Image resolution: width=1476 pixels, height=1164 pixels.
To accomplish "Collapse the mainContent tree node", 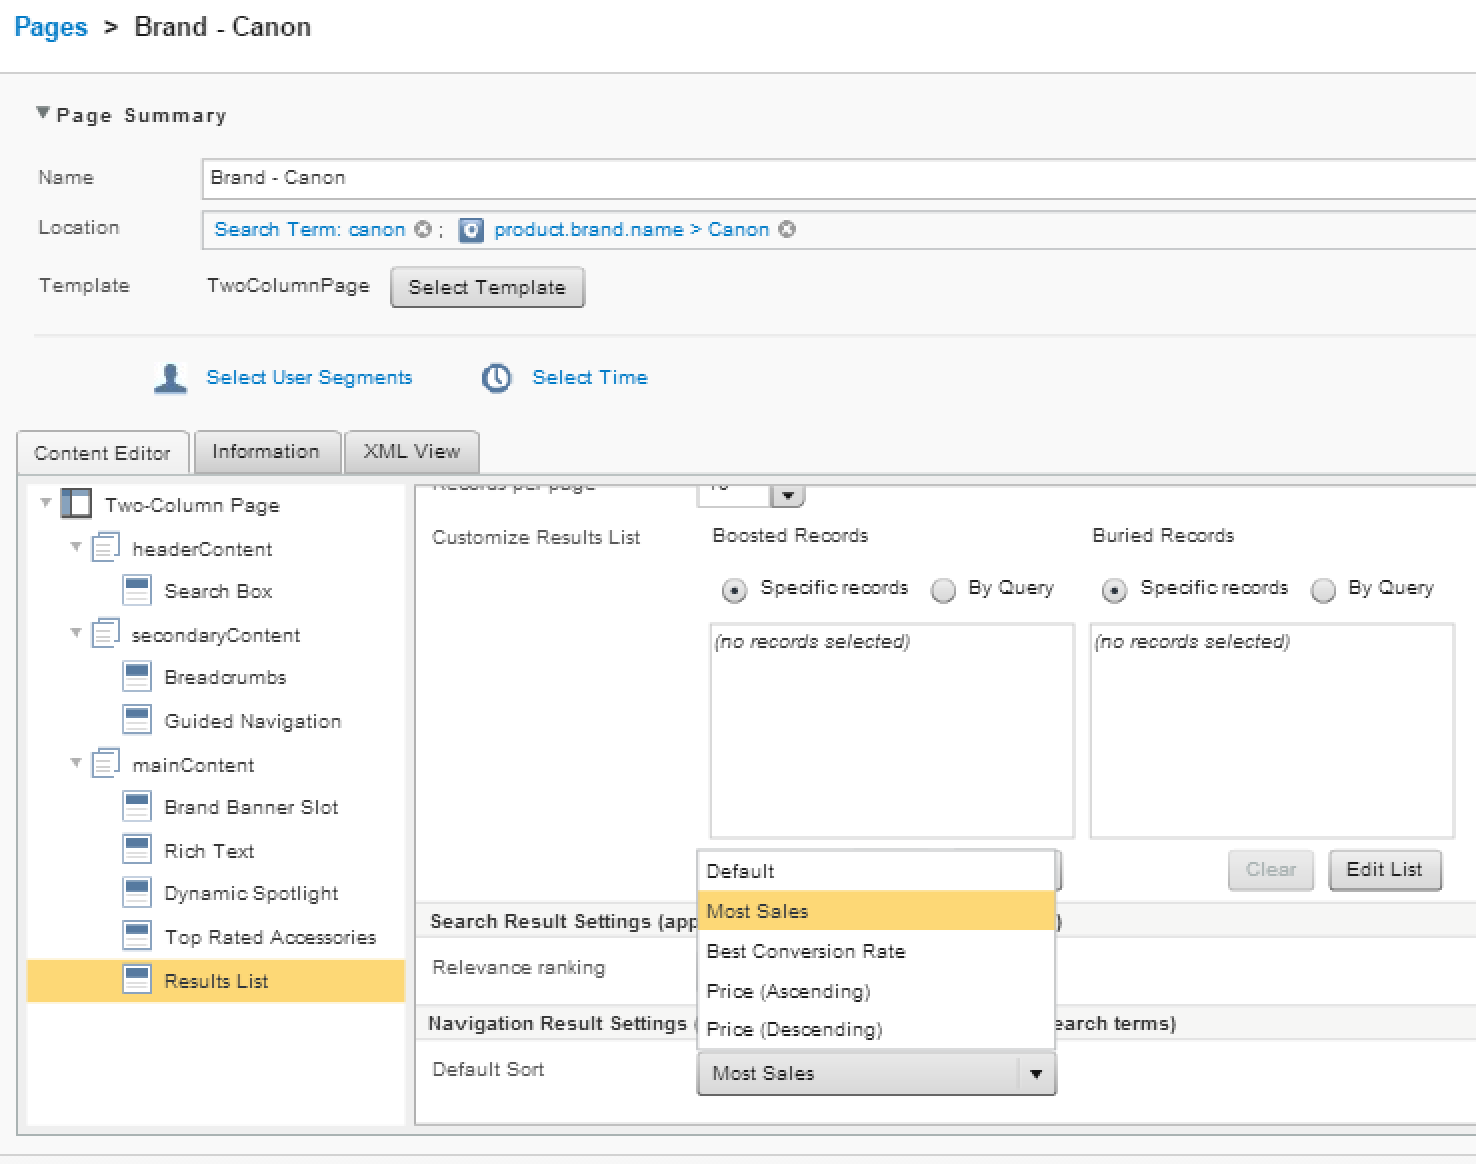I will coord(76,763).
